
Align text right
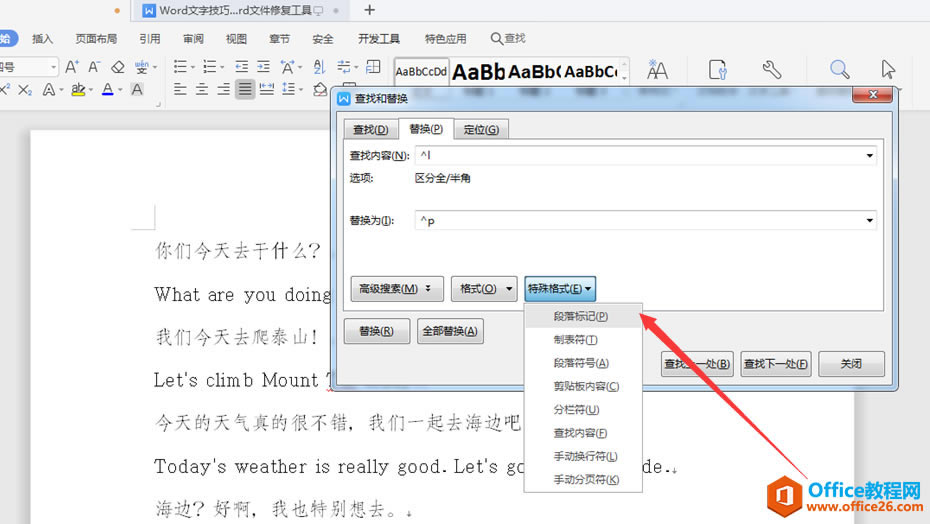tap(223, 90)
